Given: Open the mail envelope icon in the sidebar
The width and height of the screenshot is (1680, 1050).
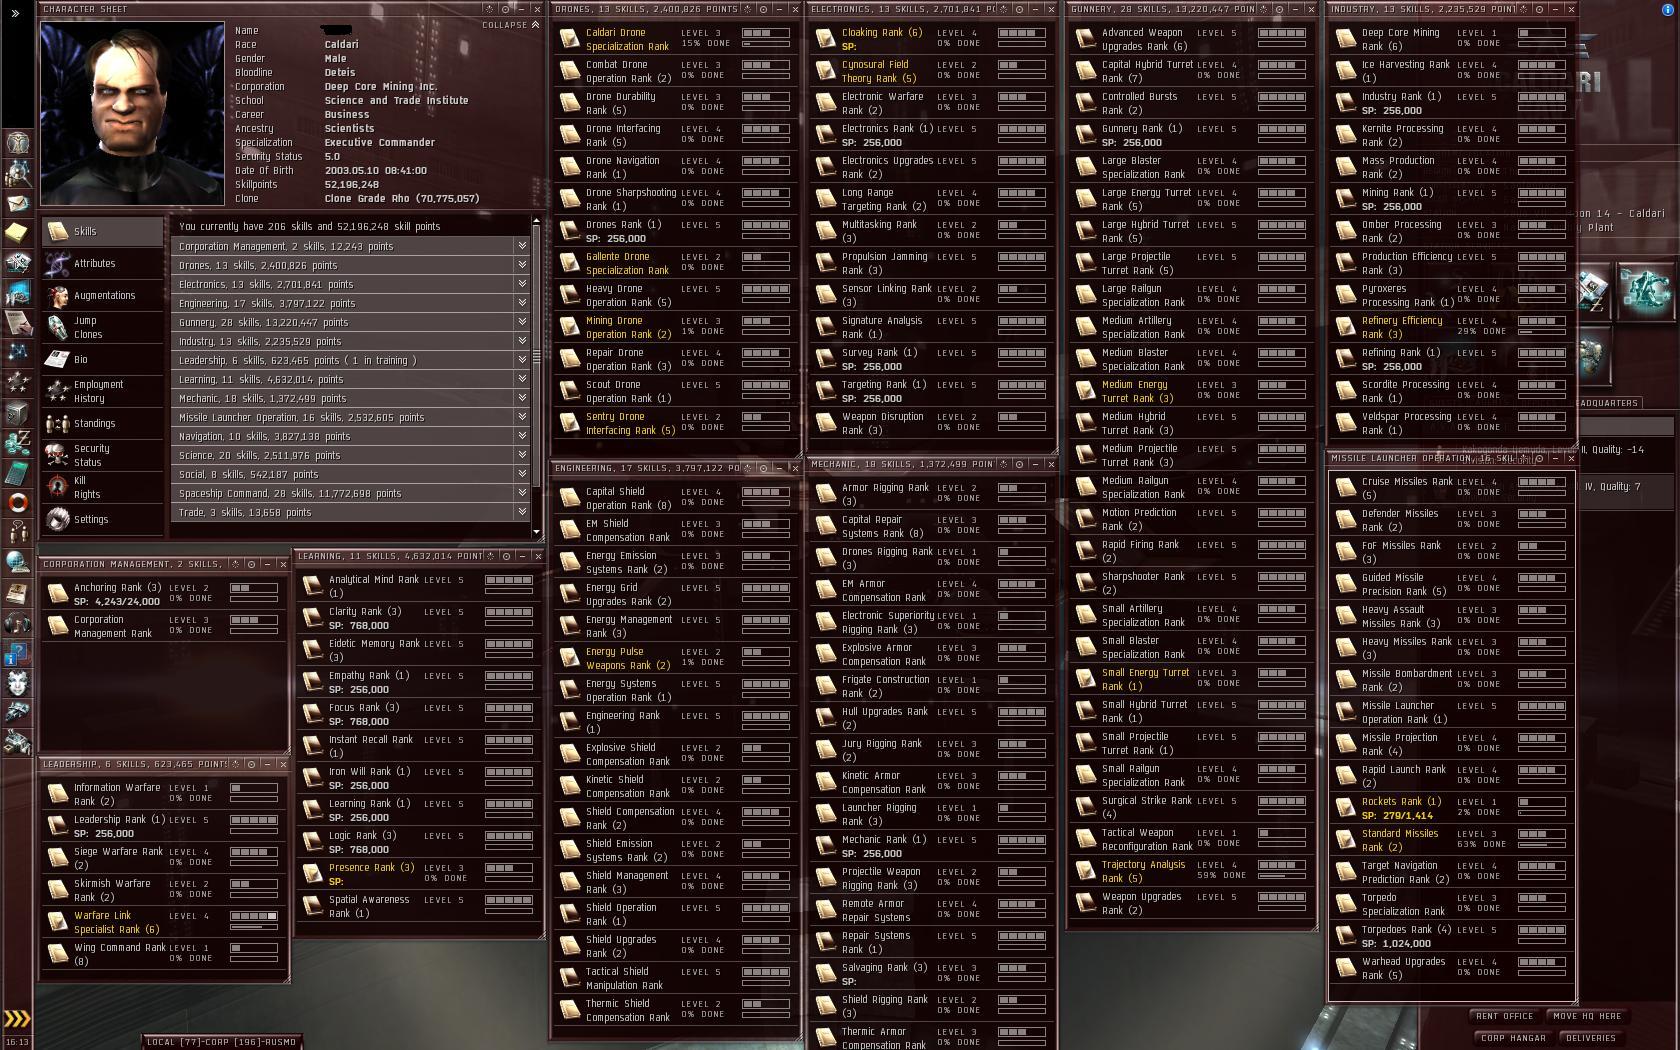Looking at the screenshot, I should [17, 204].
